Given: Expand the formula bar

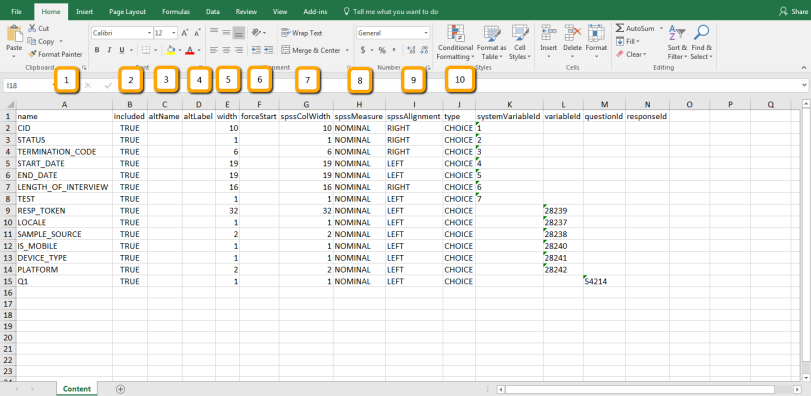Looking at the screenshot, I should click(804, 85).
